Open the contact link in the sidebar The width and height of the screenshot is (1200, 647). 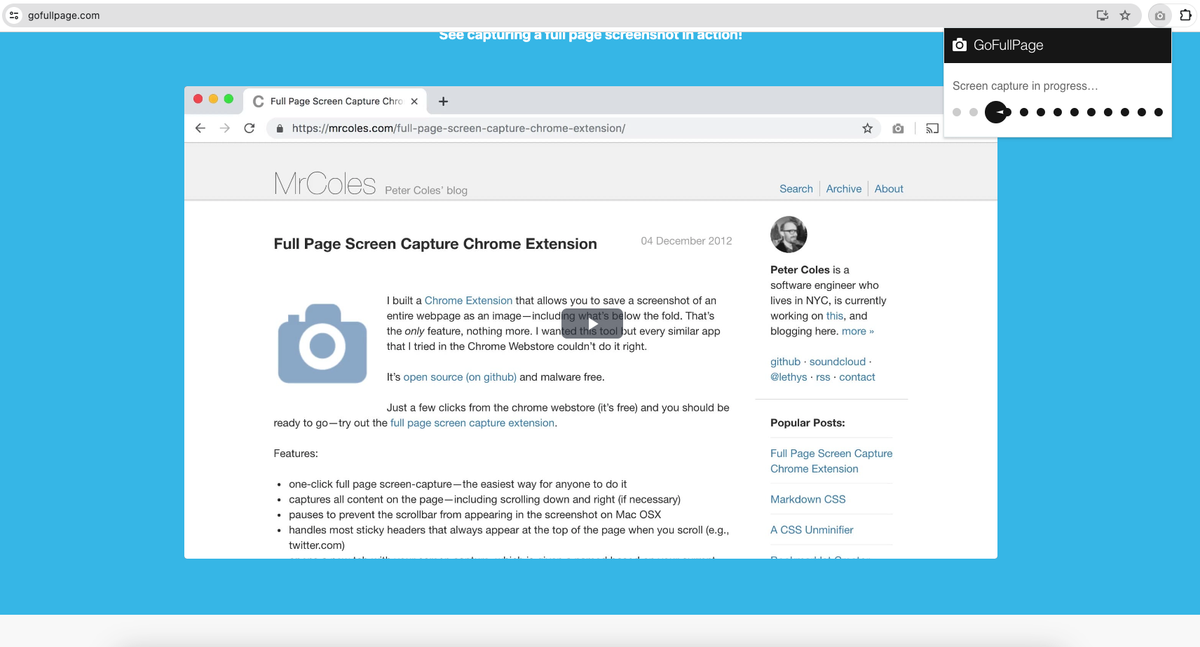tap(857, 377)
